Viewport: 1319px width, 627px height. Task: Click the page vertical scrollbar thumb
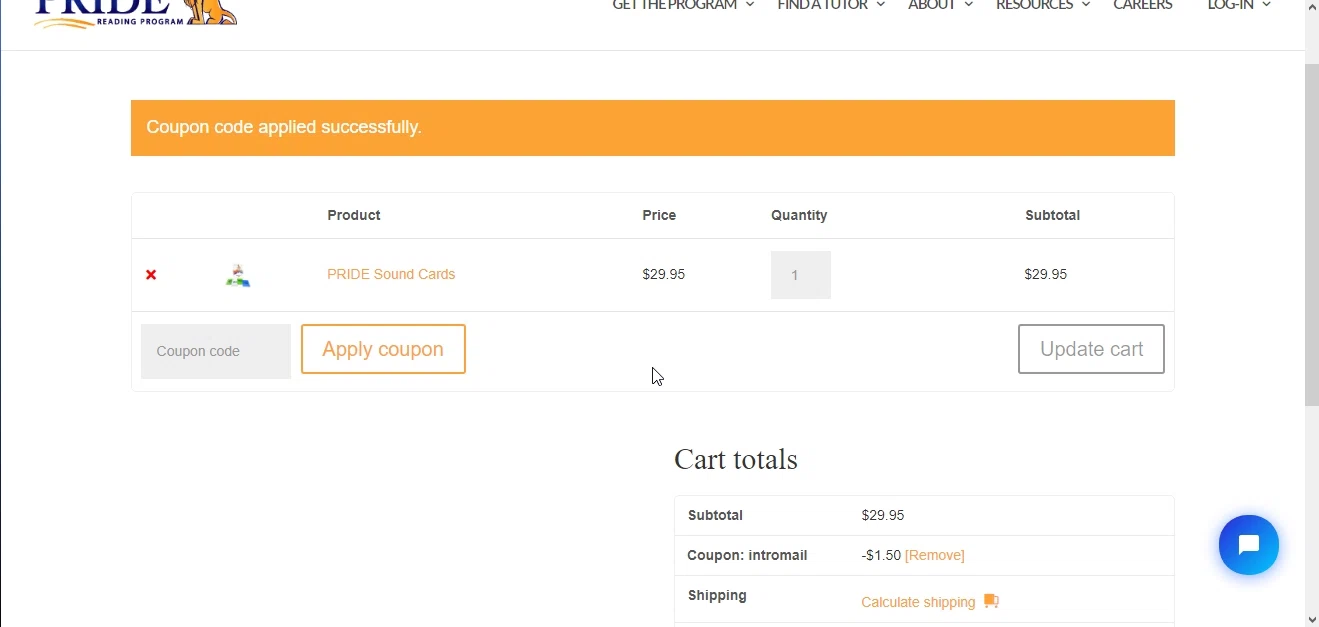coord(1312,234)
